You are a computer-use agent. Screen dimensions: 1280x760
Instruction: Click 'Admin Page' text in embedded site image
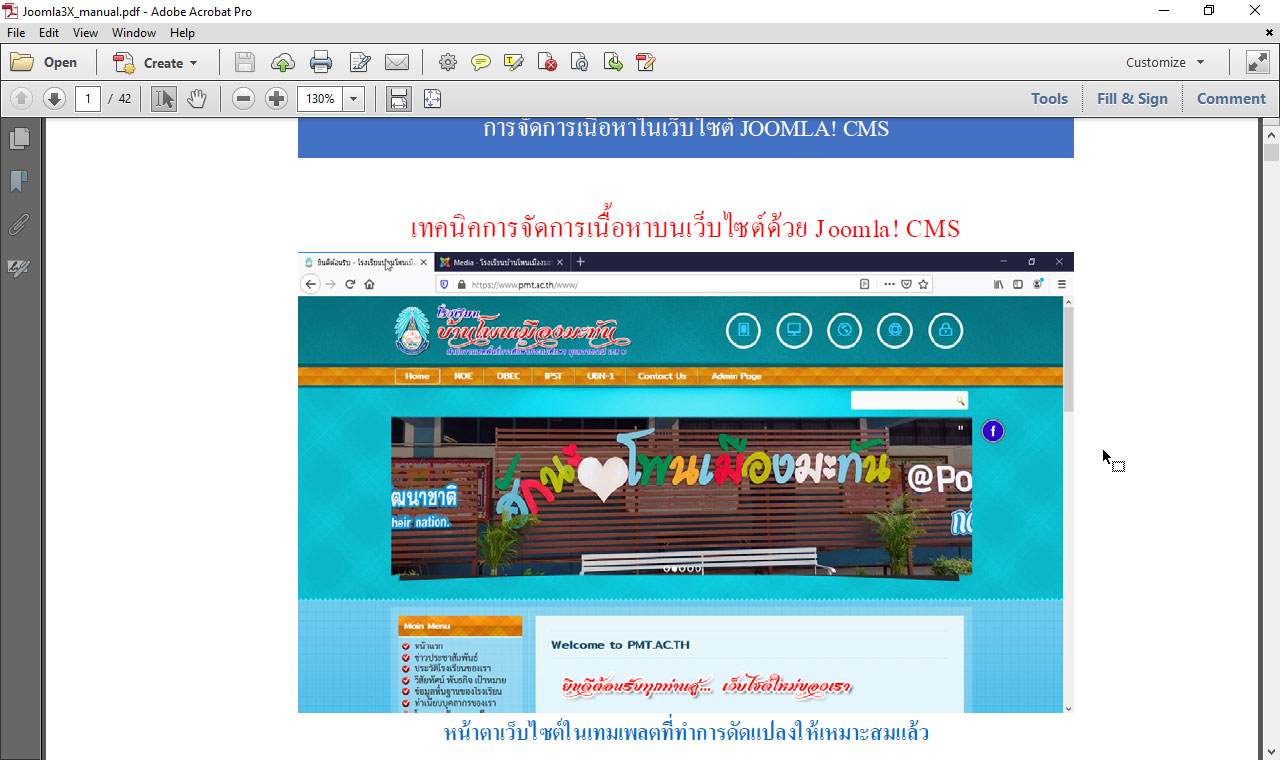coord(736,376)
